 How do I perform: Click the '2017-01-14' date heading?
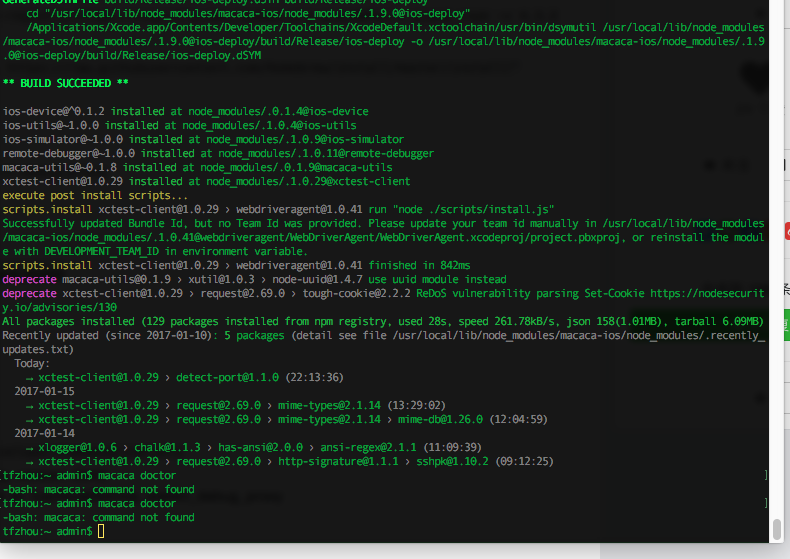click(x=44, y=434)
